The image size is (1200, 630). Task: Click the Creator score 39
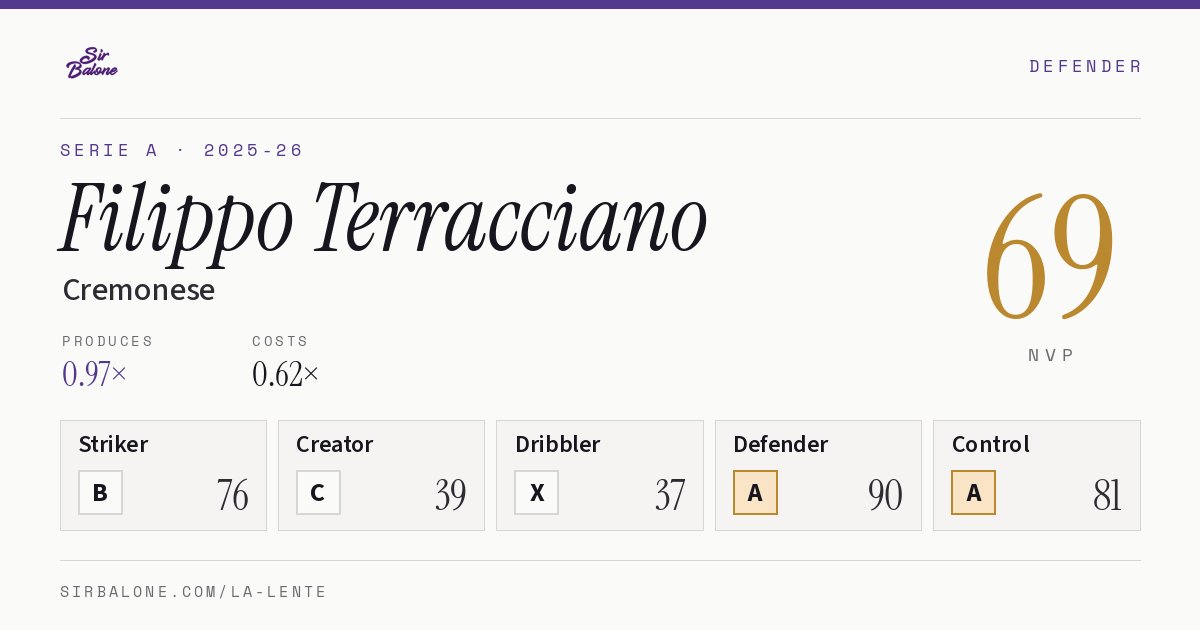pyautogui.click(x=450, y=495)
